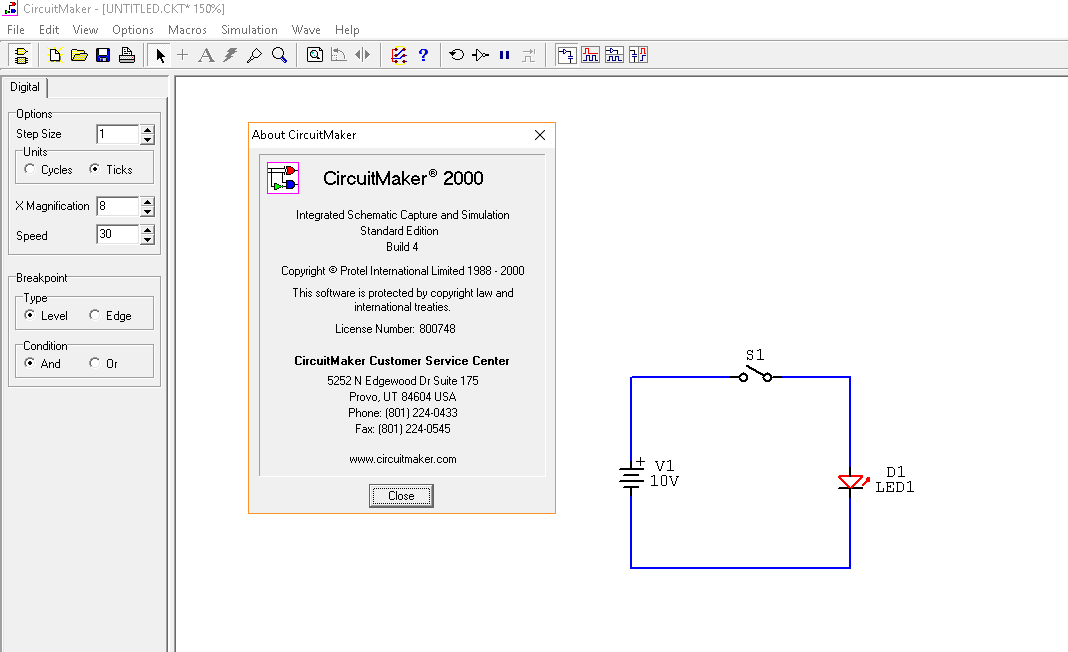Open the Edit menu
Image resolution: width=1068 pixels, height=652 pixels.
pos(49,30)
